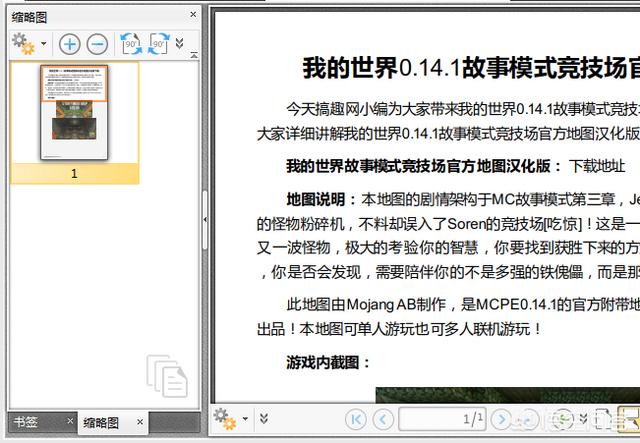Viewport: 640px width, 443px height.
Task: Click the 下载地址 download link
Action: pyautogui.click(x=597, y=166)
